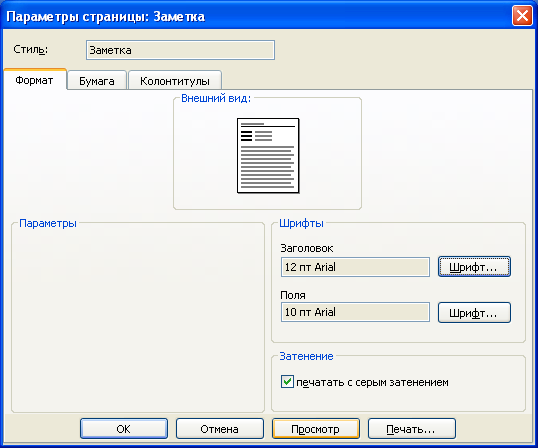Click the Заголовок font field 12 пт Arial
Image resolution: width=538 pixels, height=448 pixels.
355,267
